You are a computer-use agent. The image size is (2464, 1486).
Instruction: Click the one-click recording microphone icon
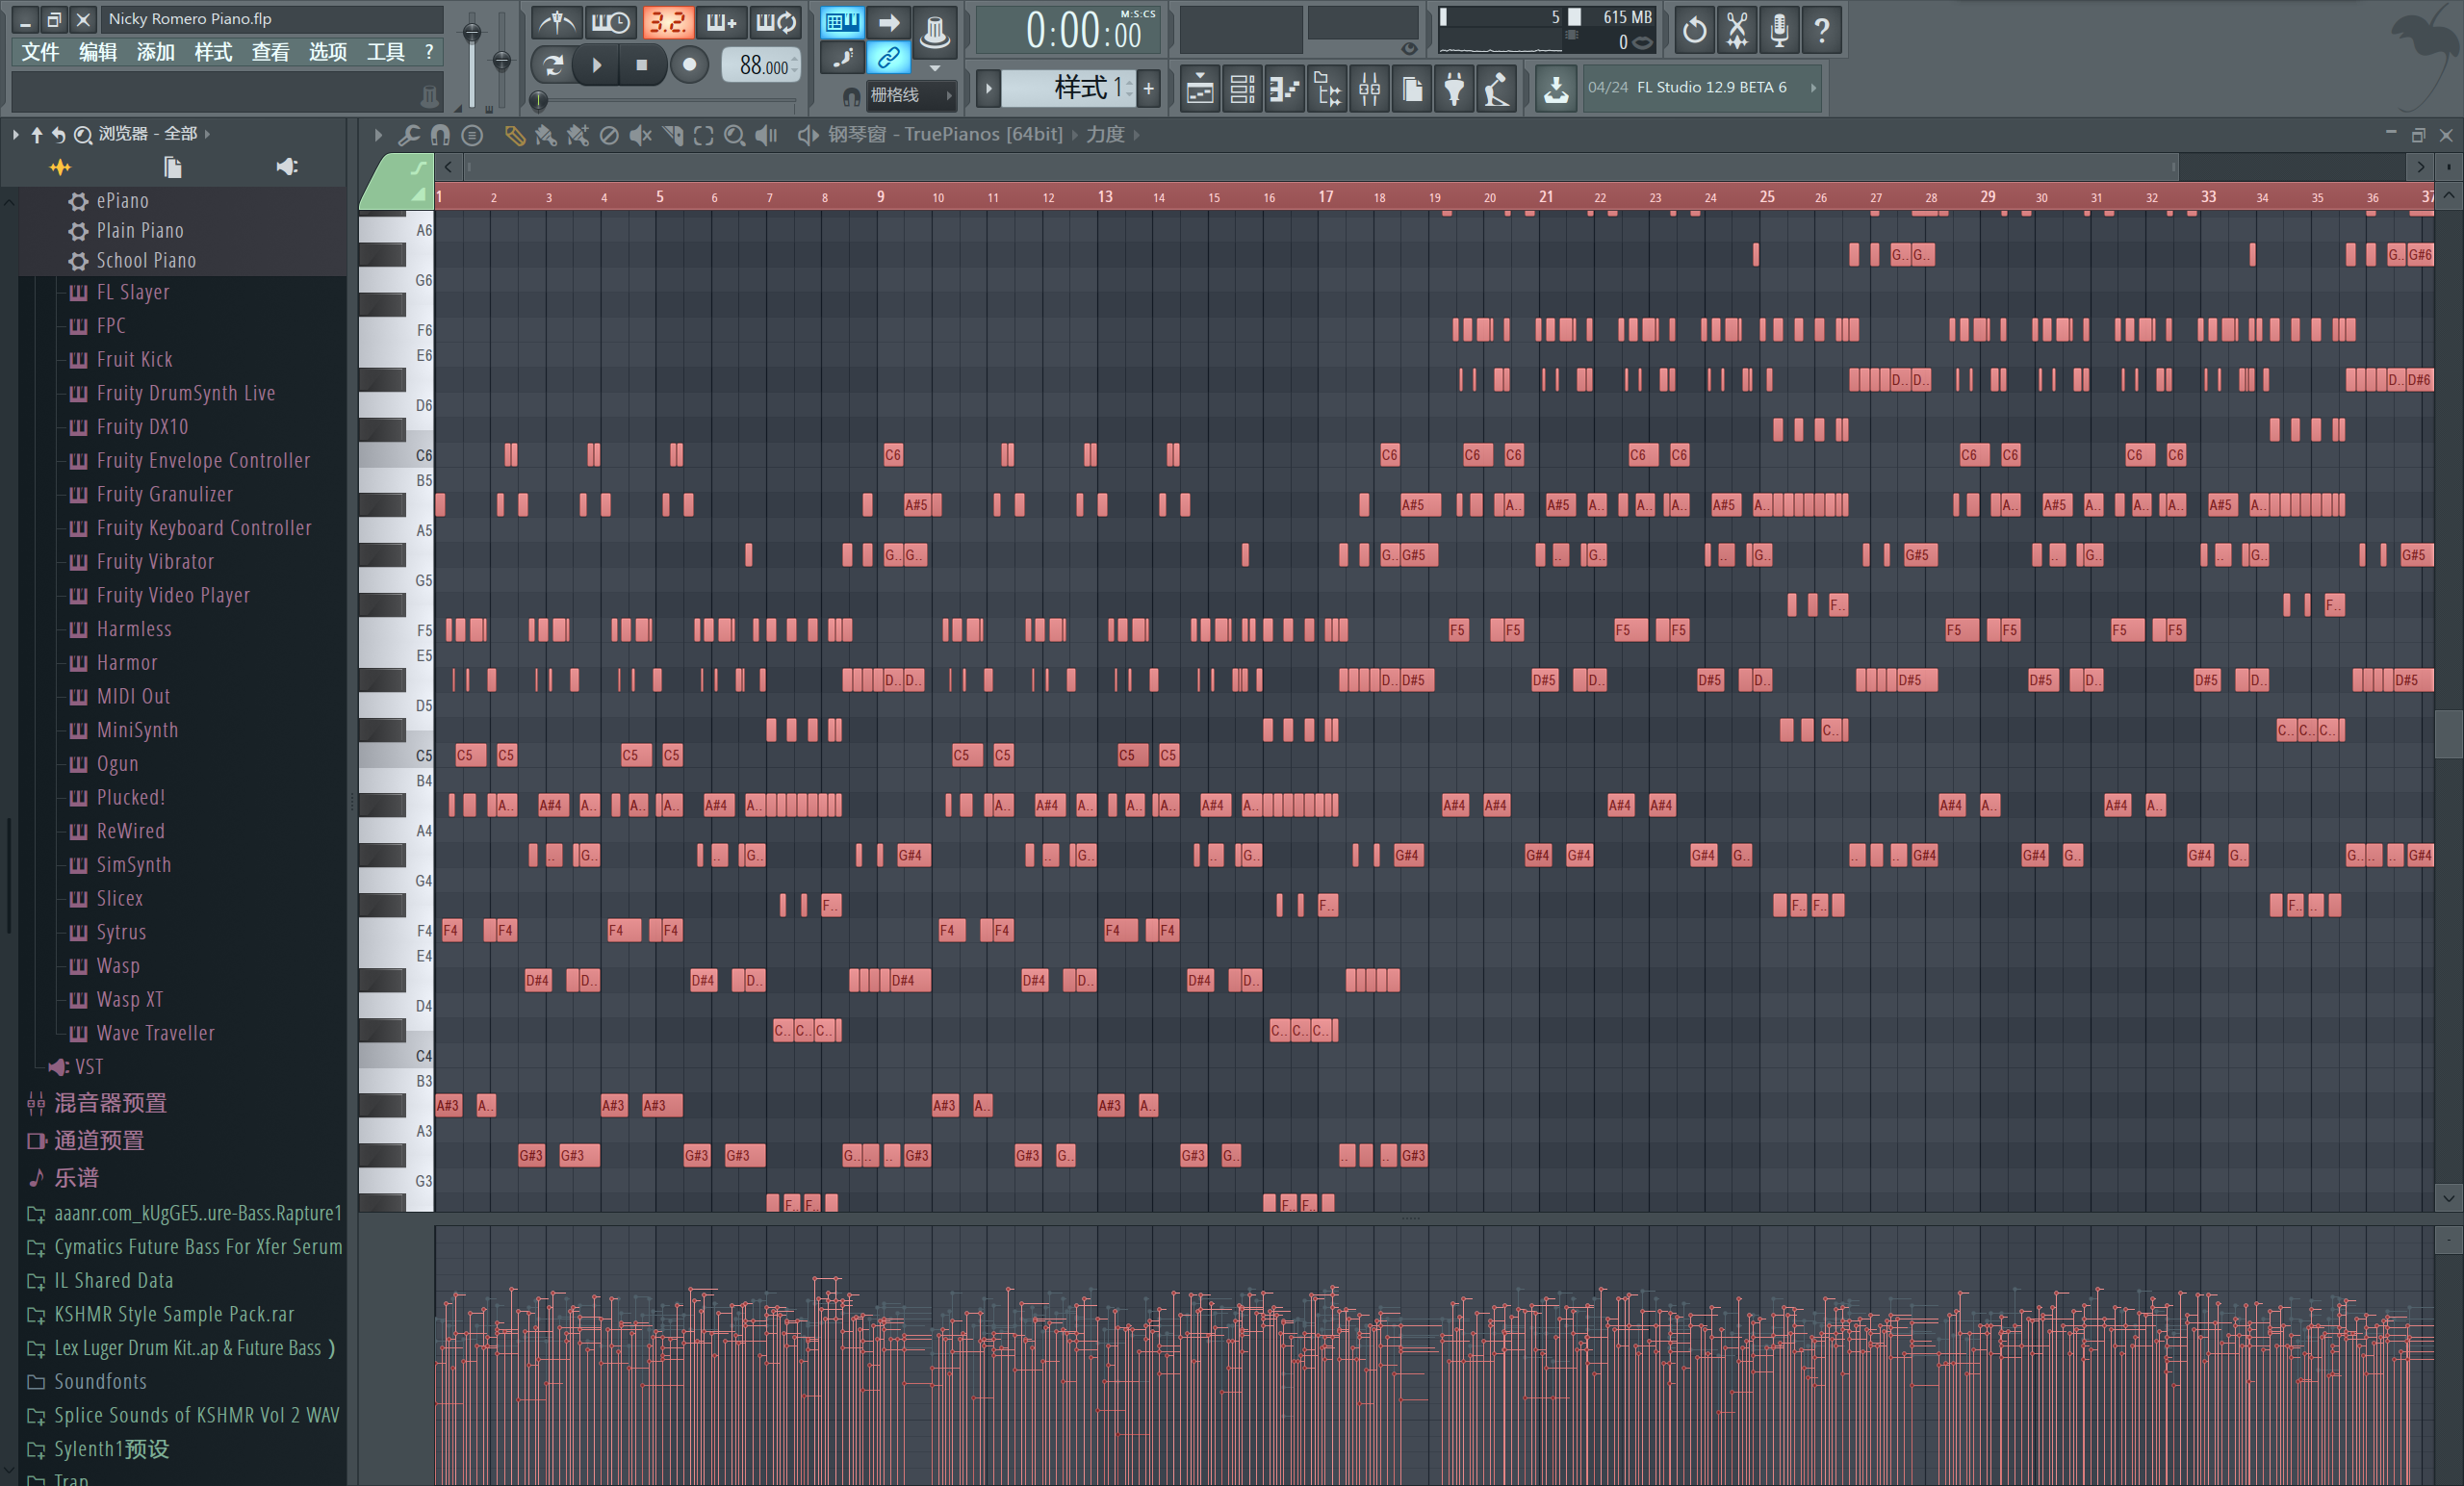tap(1779, 30)
